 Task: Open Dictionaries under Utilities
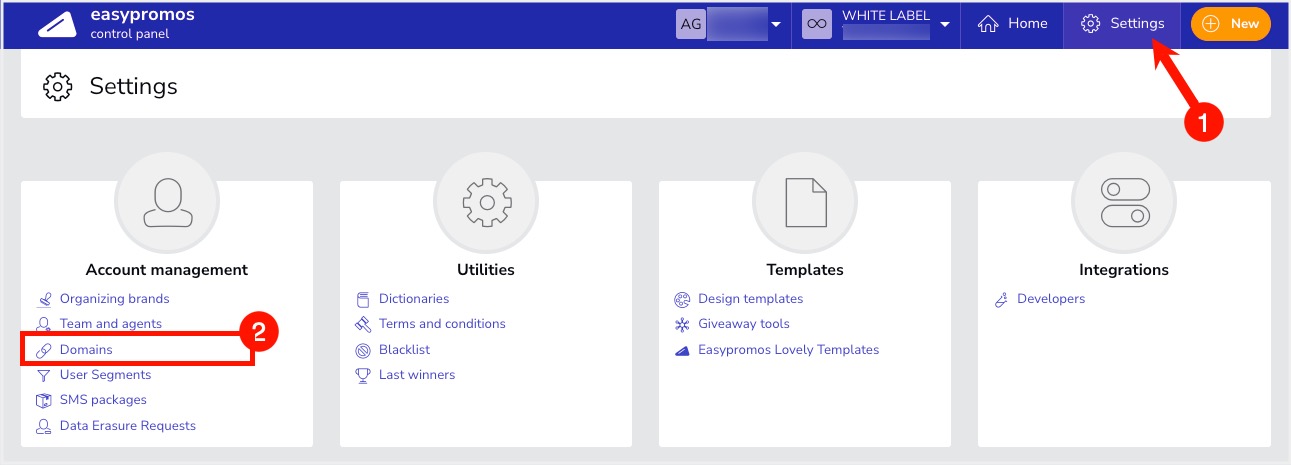point(414,298)
